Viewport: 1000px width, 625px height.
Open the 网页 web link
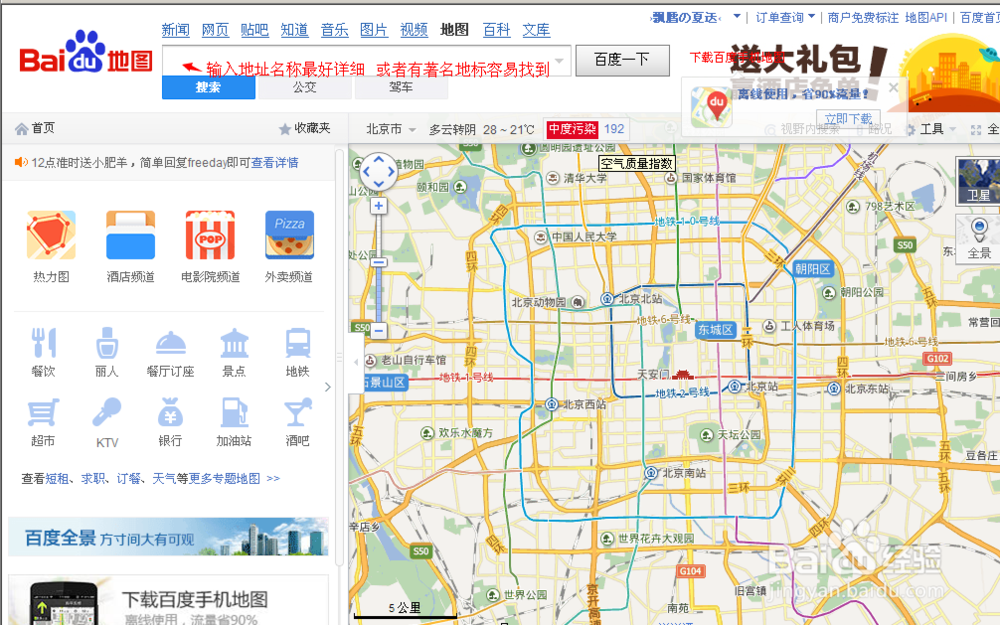pyautogui.click(x=215, y=30)
